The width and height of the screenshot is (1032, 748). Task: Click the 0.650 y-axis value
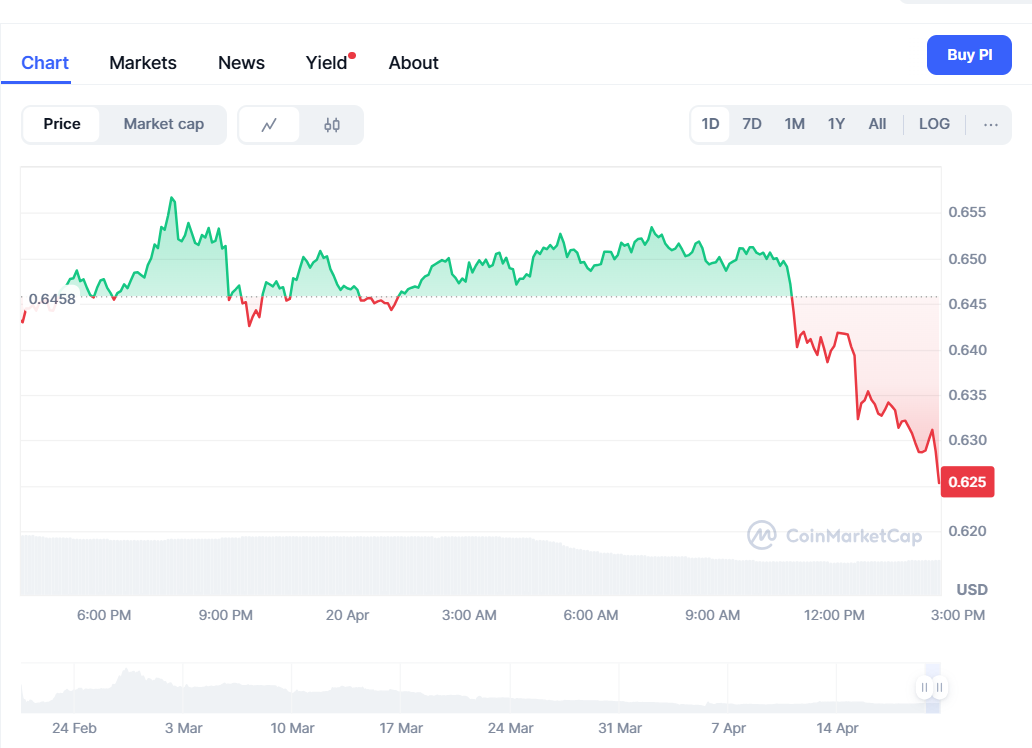point(967,259)
